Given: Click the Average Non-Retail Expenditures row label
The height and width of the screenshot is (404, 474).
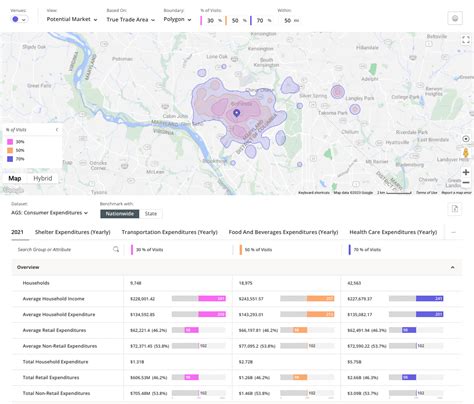Looking at the screenshot, I should click(60, 346).
